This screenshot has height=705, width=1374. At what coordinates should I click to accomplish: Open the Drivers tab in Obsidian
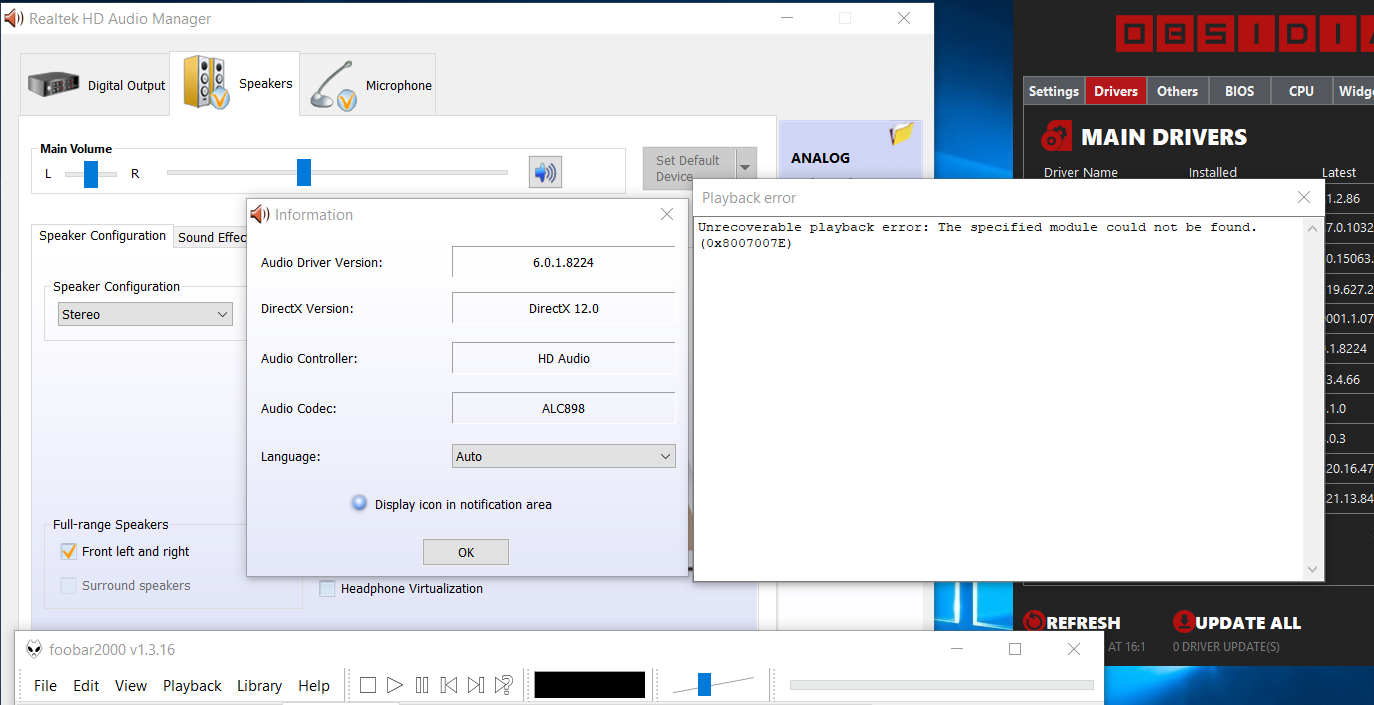pos(1116,91)
